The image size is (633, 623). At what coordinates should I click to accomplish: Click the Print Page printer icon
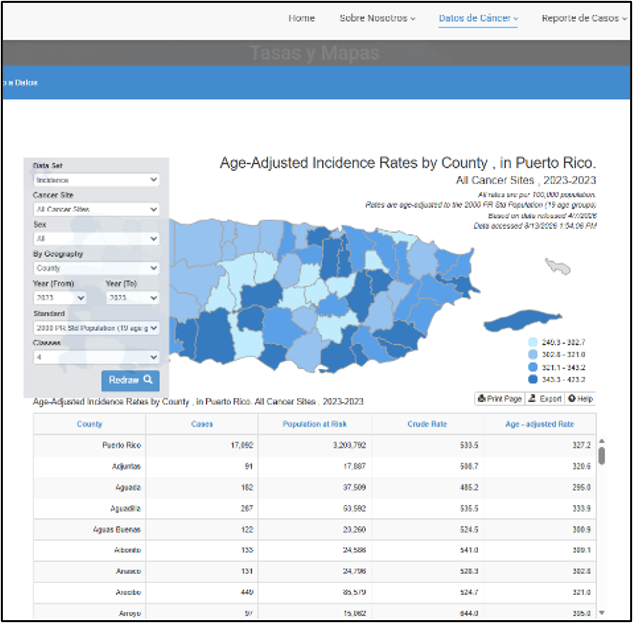tap(481, 399)
